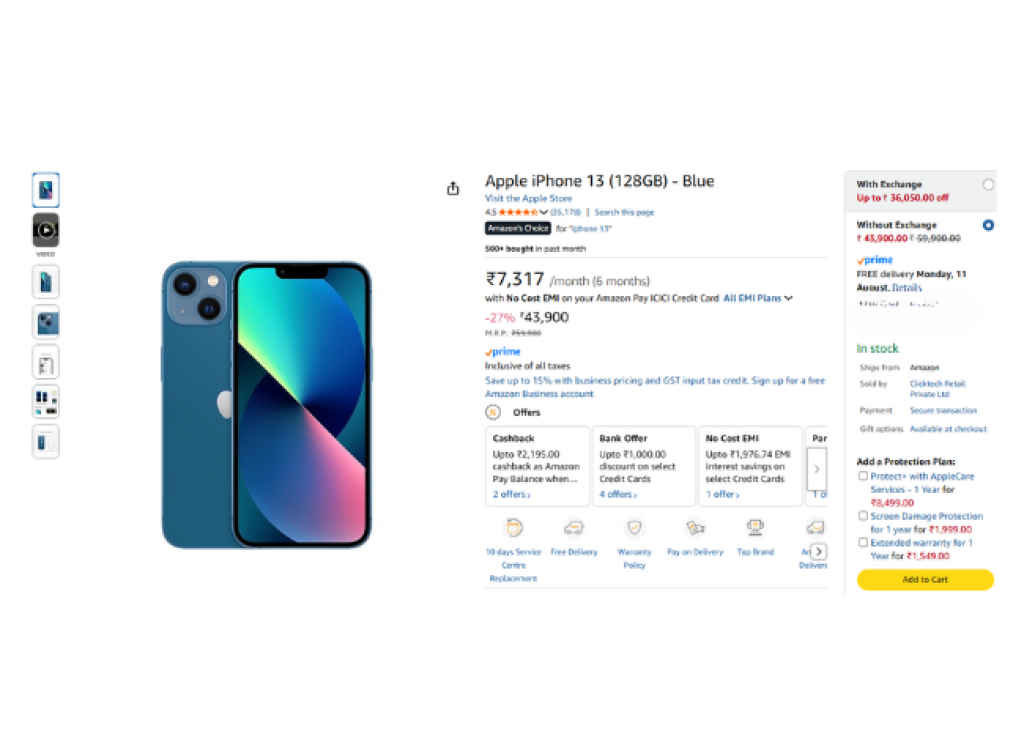The image size is (1024, 756).
Task: Open the star rating breakdown chevron
Action: (544, 213)
